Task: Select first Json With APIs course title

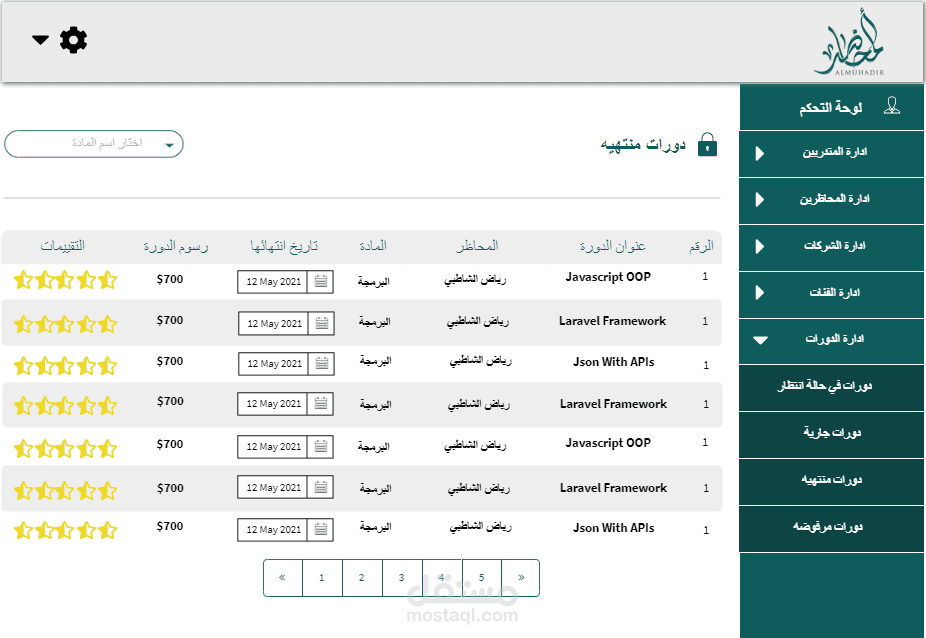Action: tap(614, 362)
